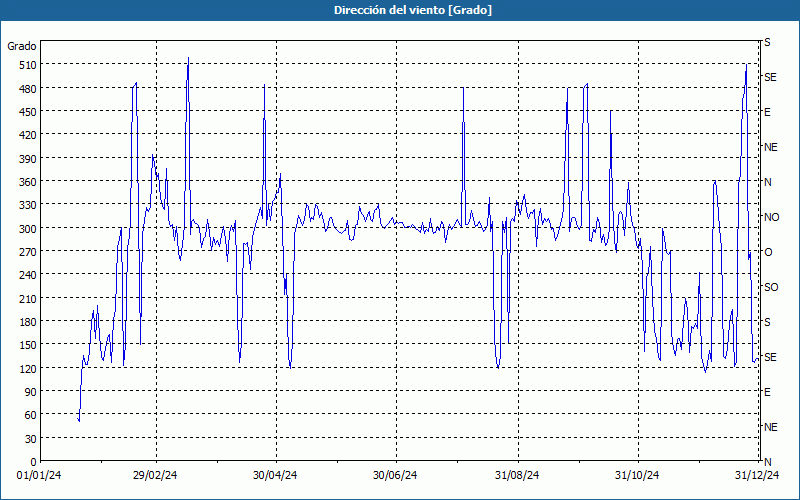Click the '330' y-axis value

[x=27, y=205]
